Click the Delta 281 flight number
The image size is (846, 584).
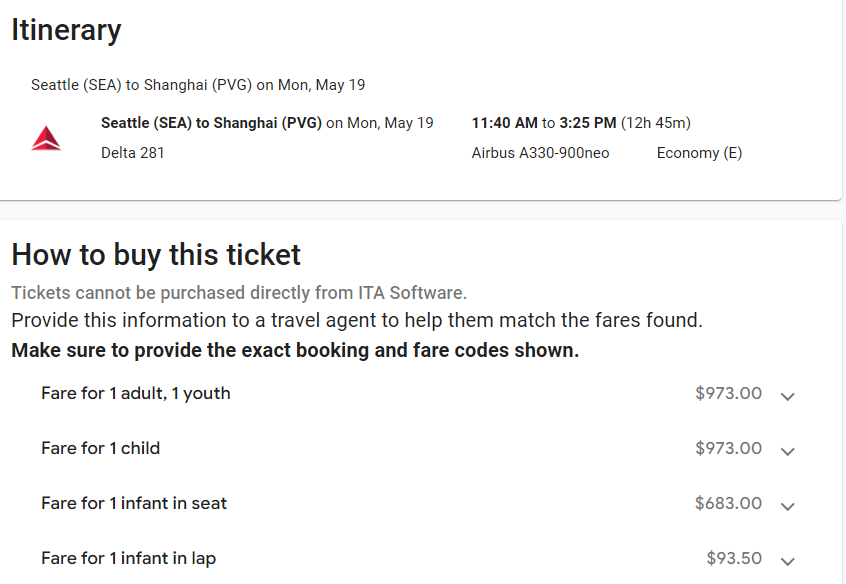[x=133, y=153]
